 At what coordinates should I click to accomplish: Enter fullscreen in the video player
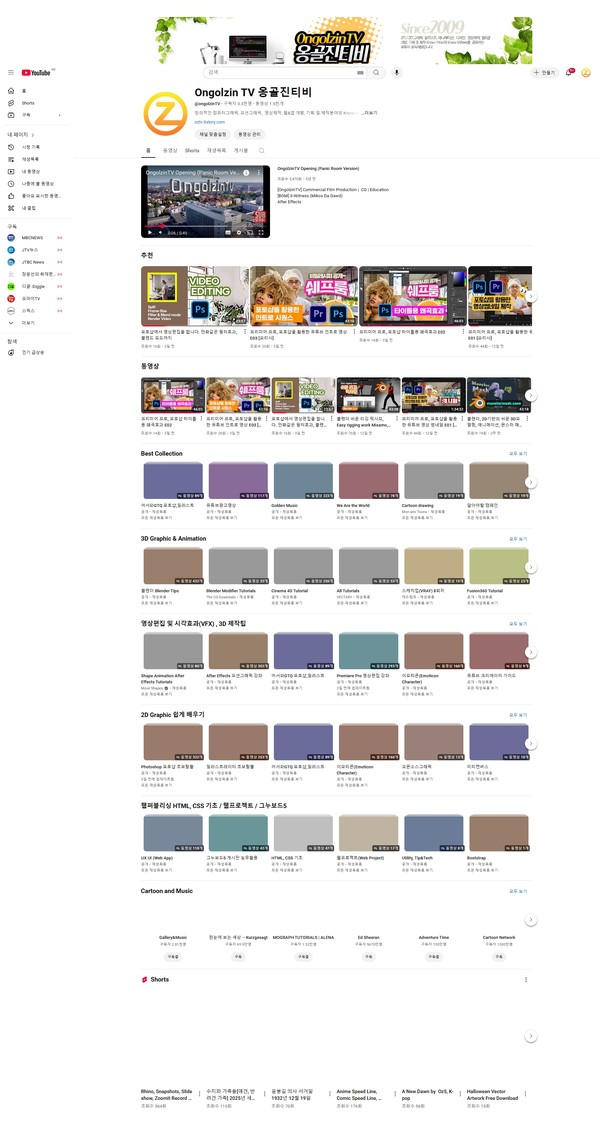(261, 233)
